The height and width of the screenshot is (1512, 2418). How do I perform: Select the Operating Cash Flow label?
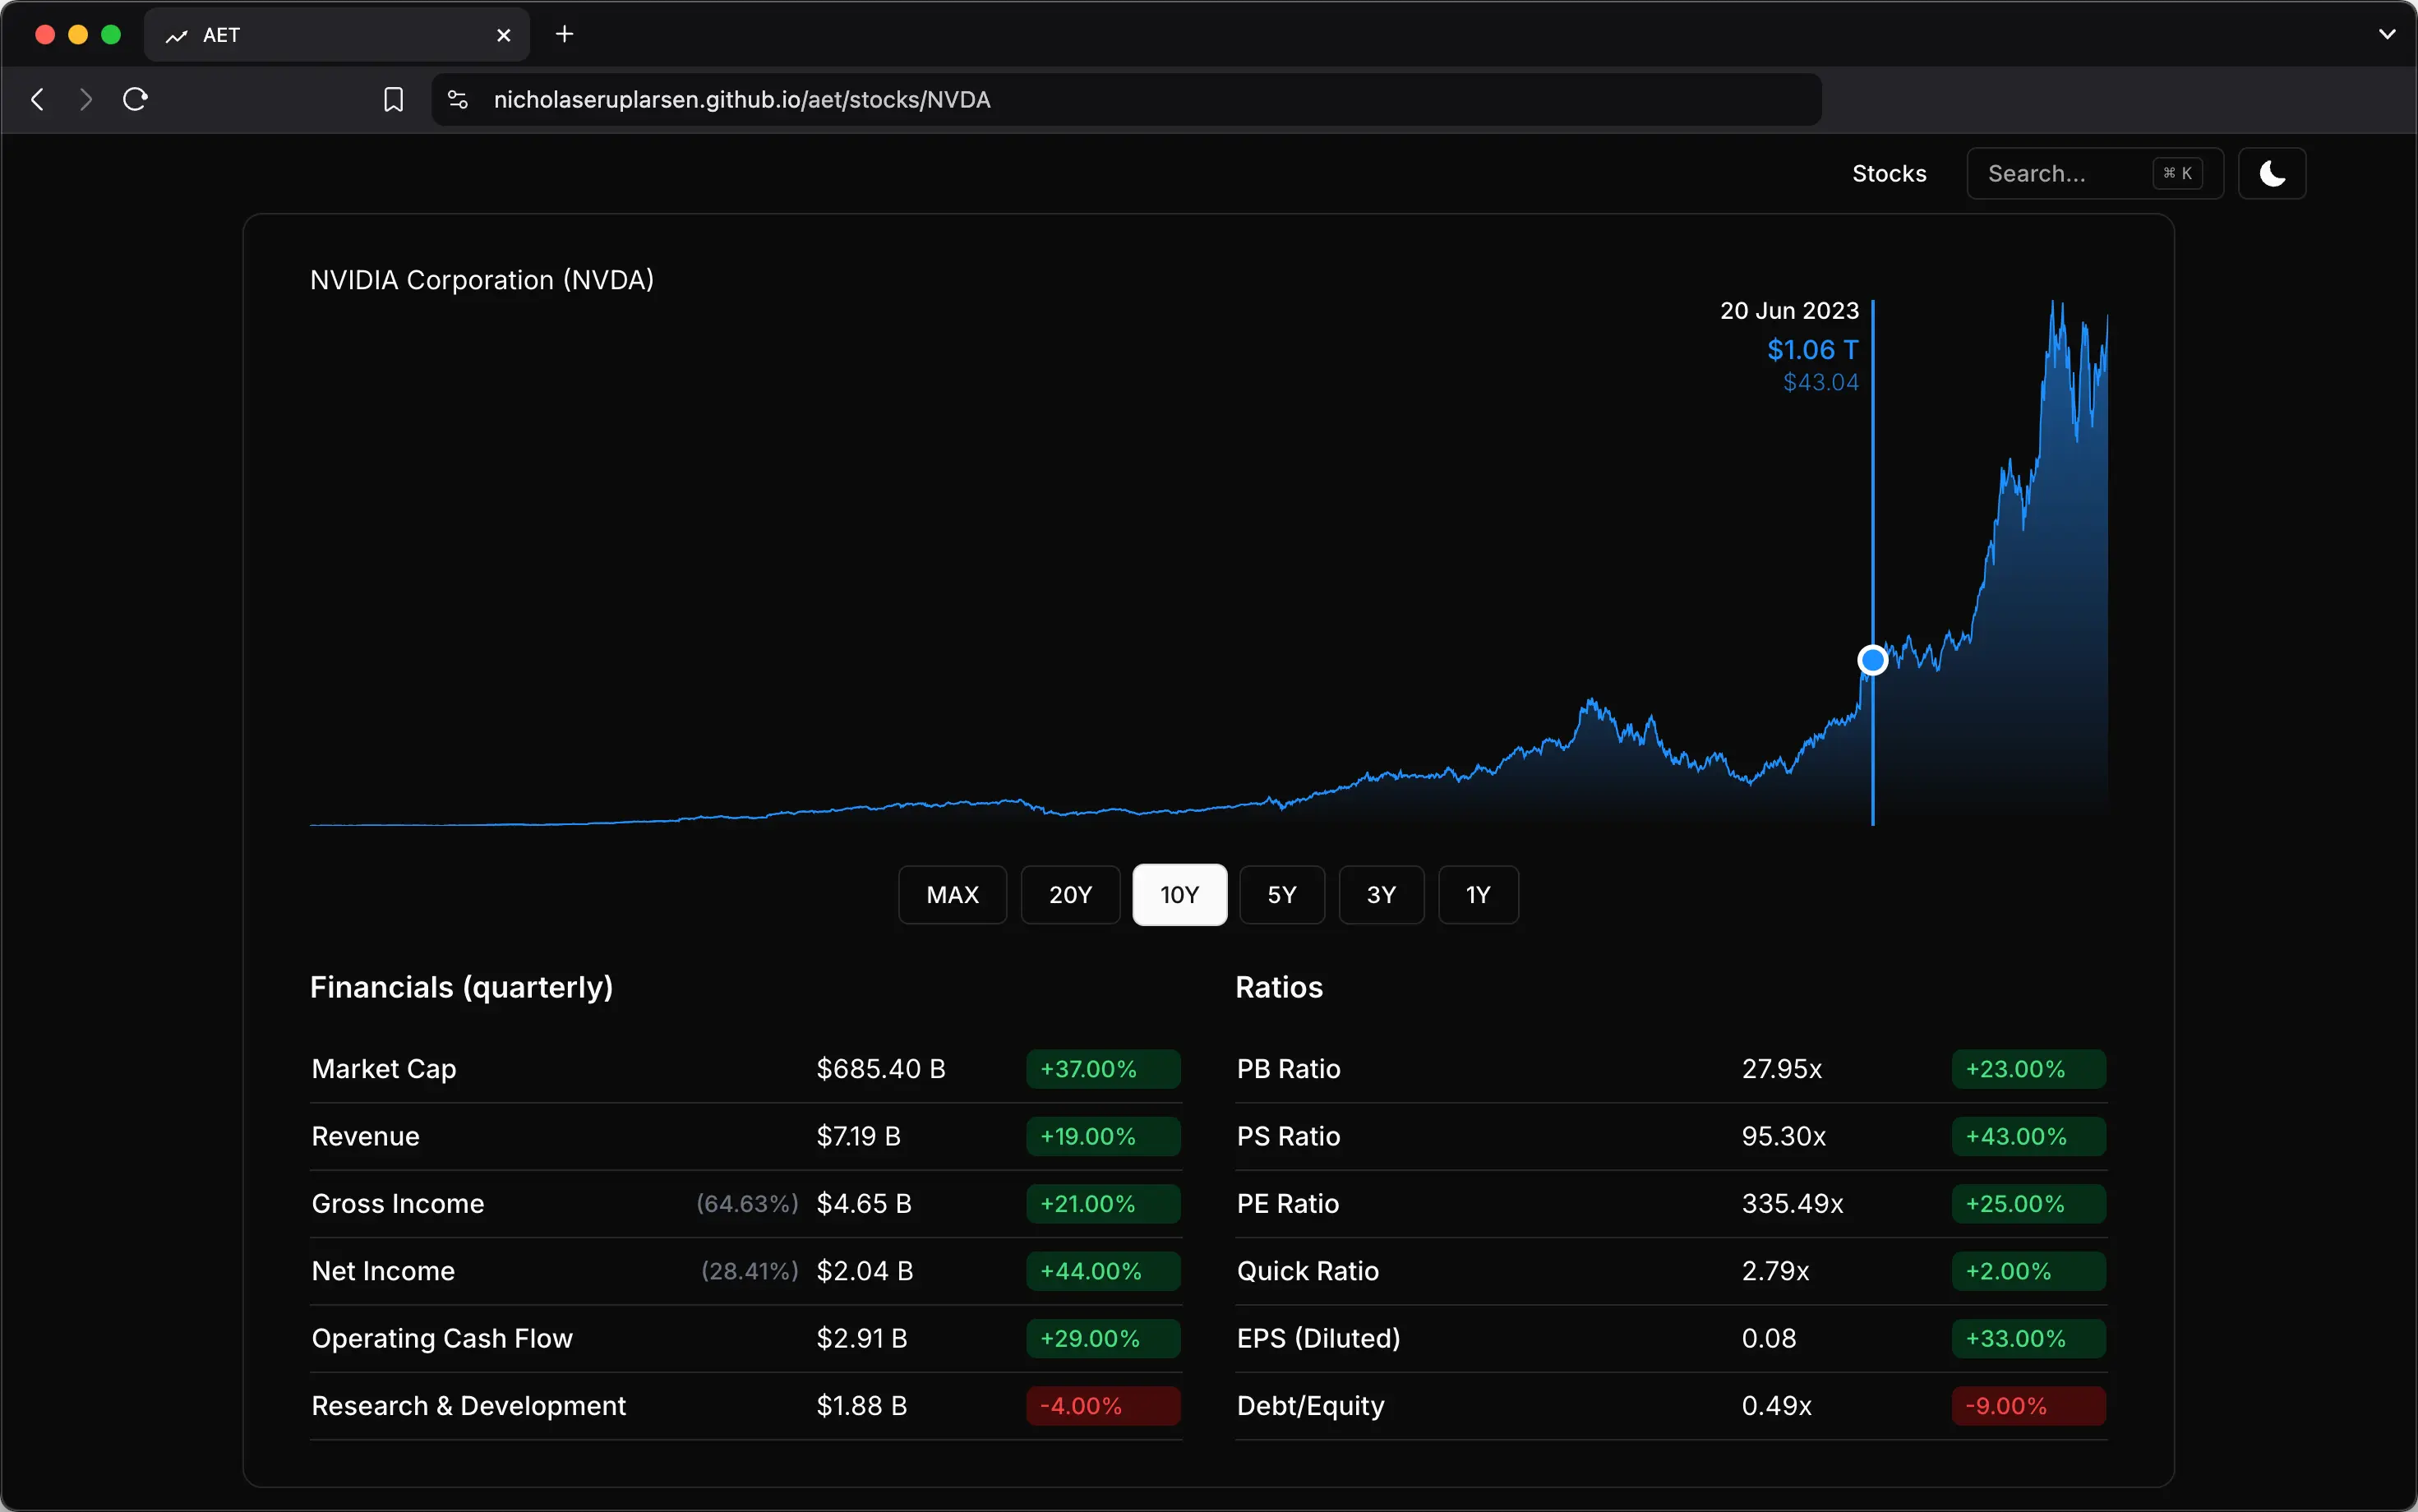(x=442, y=1339)
